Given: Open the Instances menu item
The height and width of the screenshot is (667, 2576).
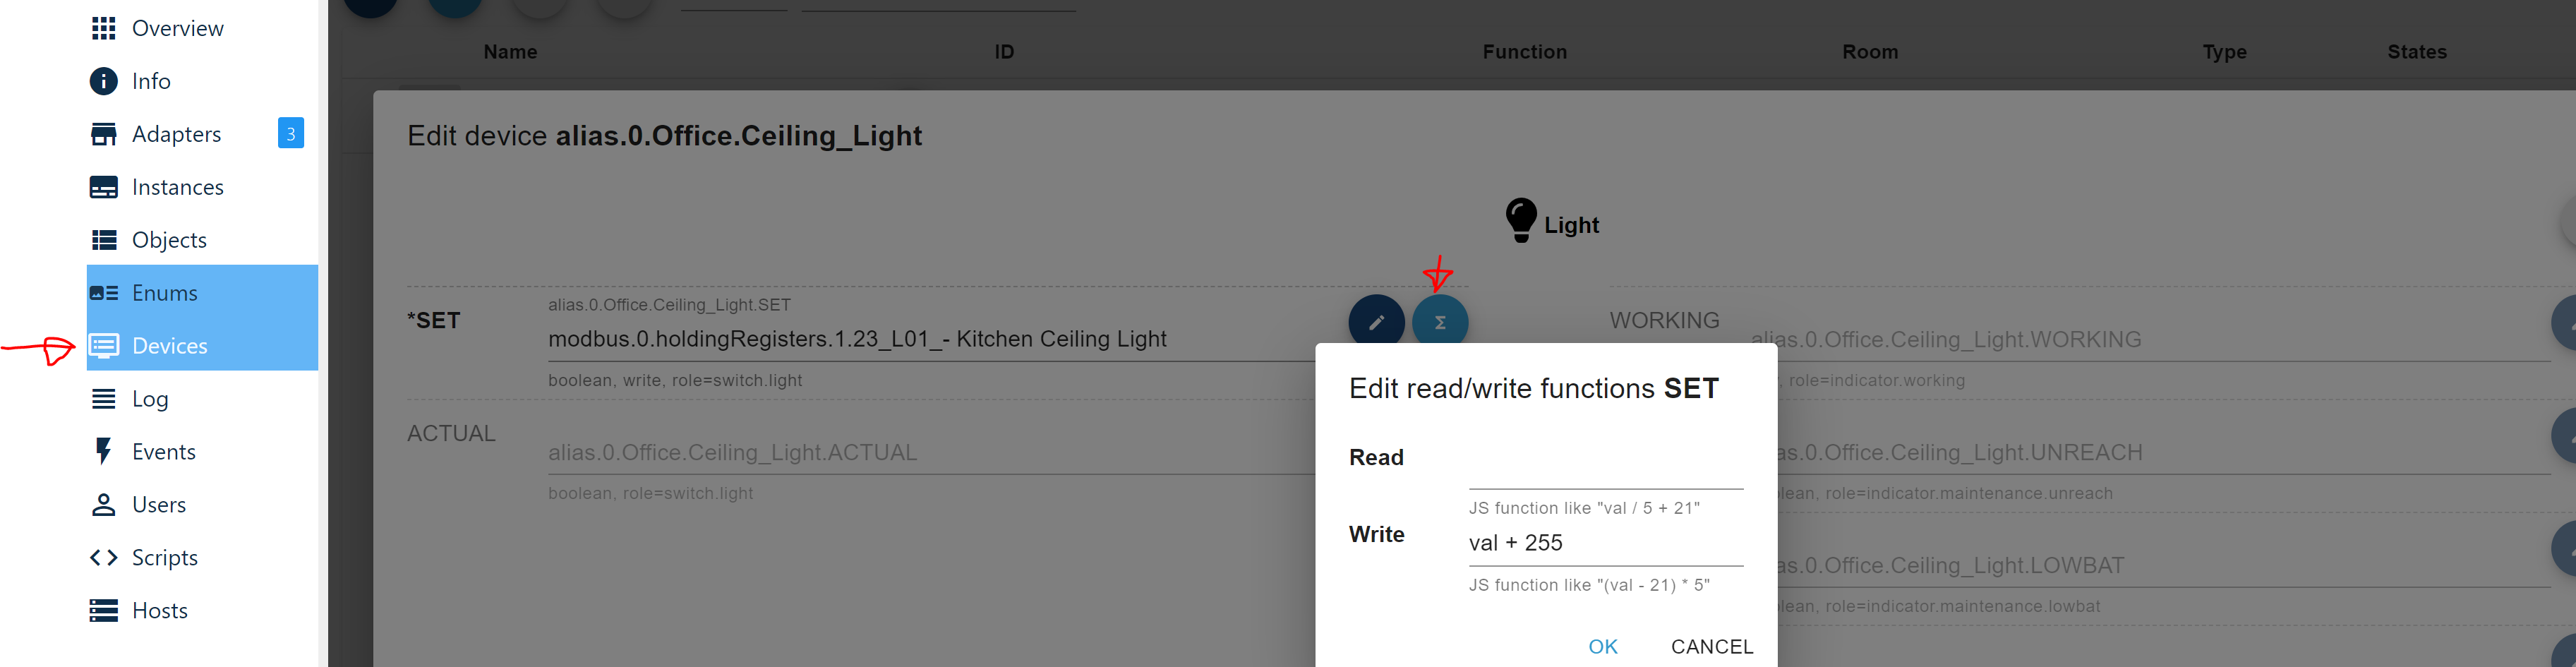Looking at the screenshot, I should [177, 187].
